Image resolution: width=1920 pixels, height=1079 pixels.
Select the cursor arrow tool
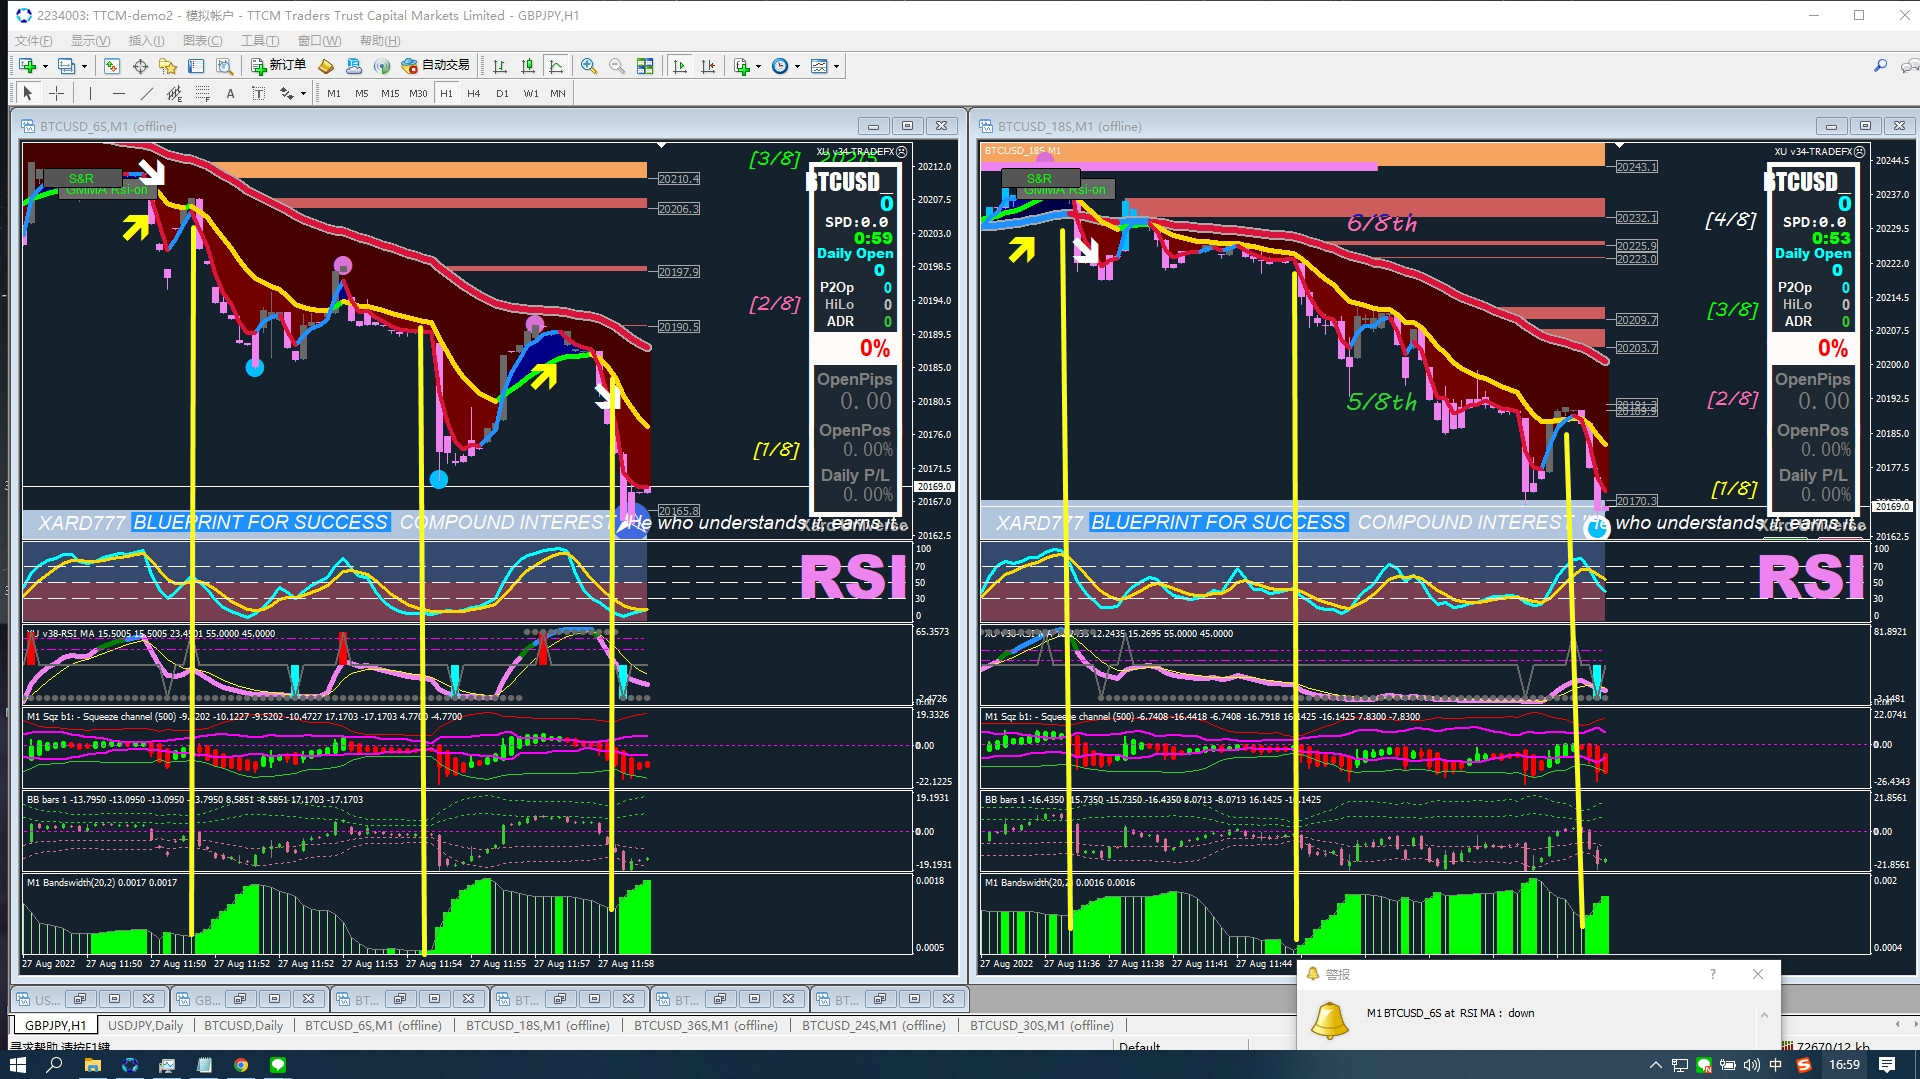(28, 93)
